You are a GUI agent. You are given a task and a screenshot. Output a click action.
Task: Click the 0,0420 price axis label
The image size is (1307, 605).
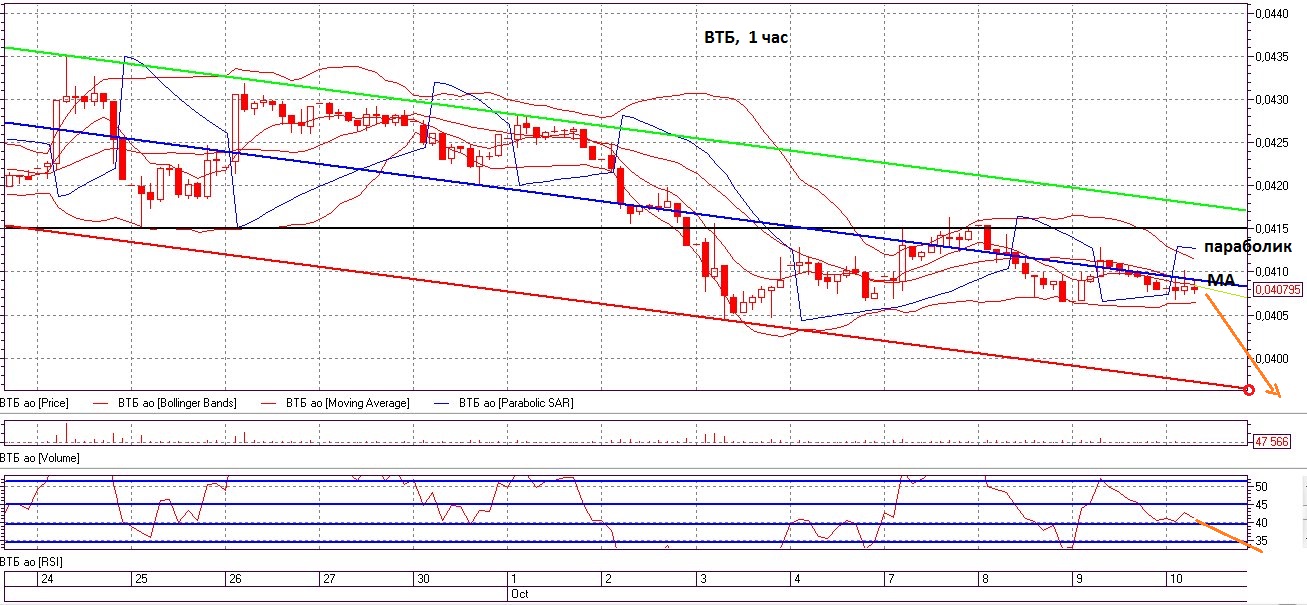pos(1272,185)
